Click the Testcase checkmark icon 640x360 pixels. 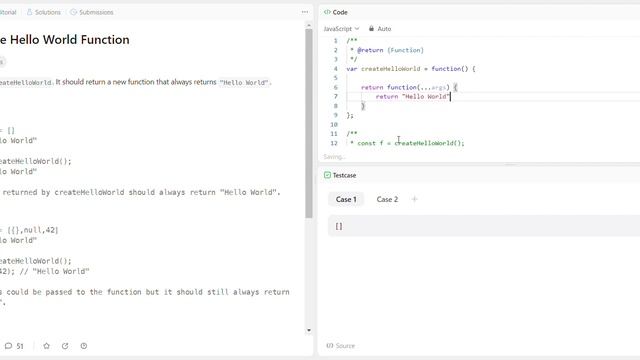(327, 175)
